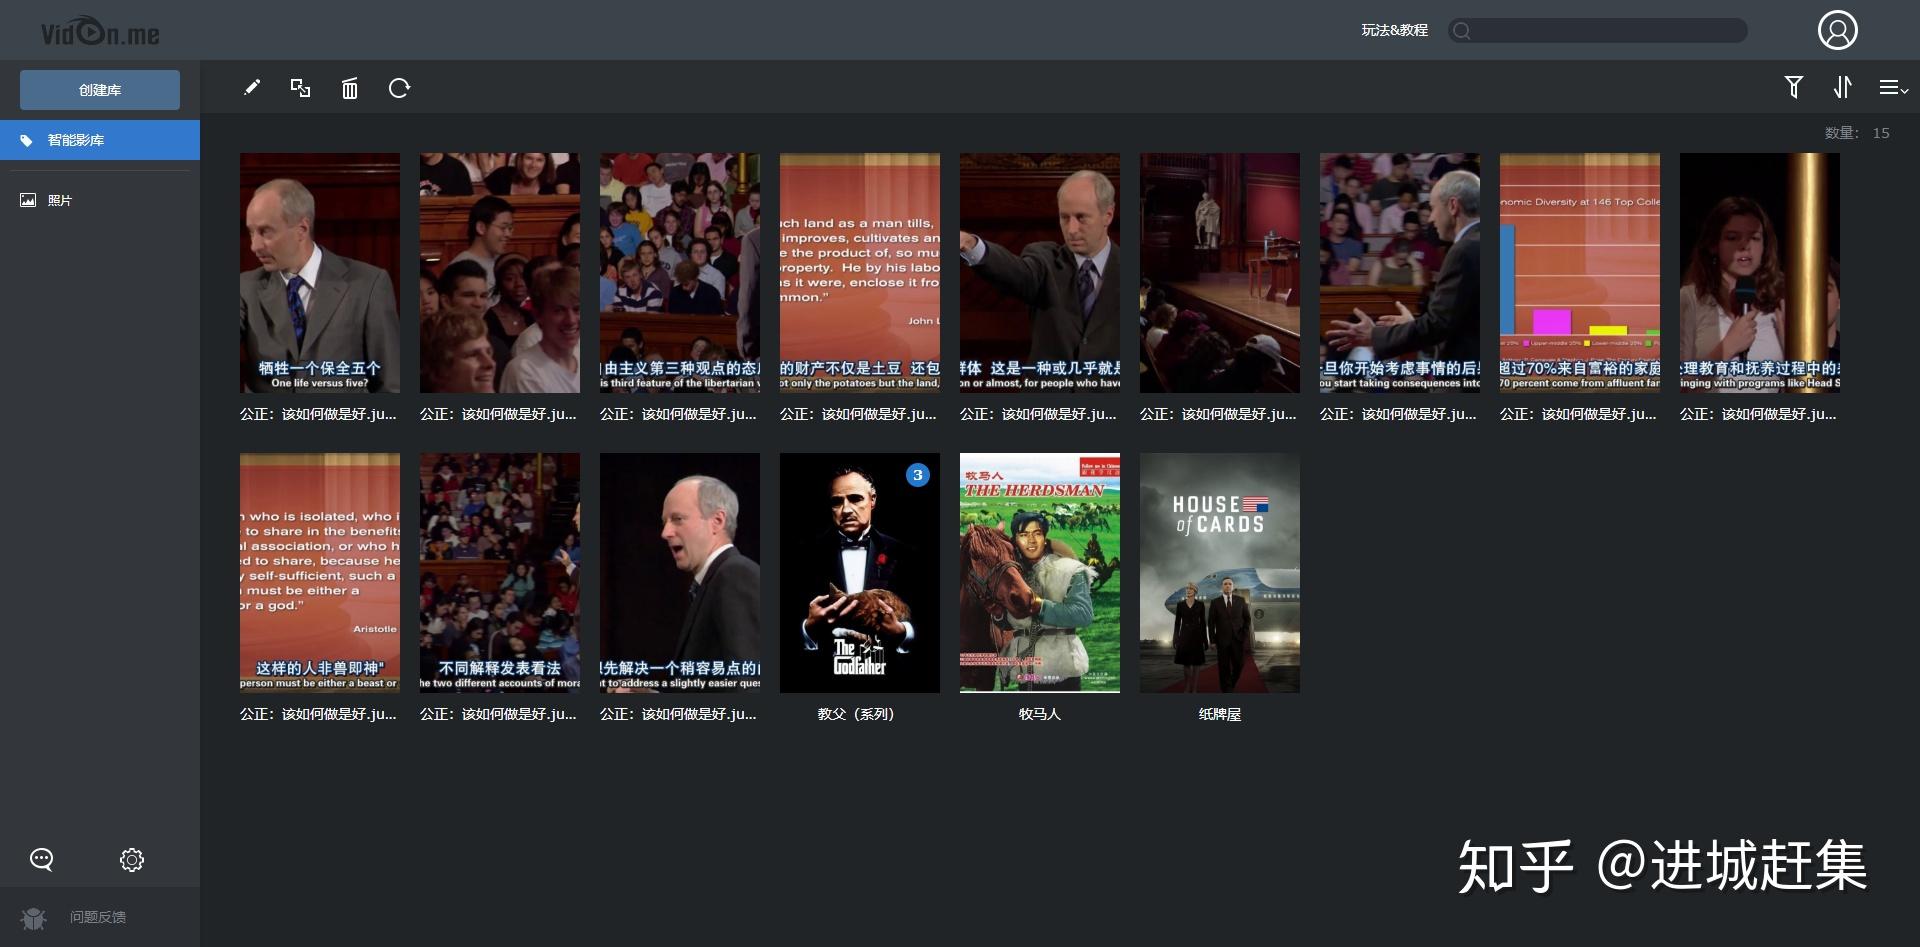
Task: Open the funnel filter icon
Action: 1794,87
